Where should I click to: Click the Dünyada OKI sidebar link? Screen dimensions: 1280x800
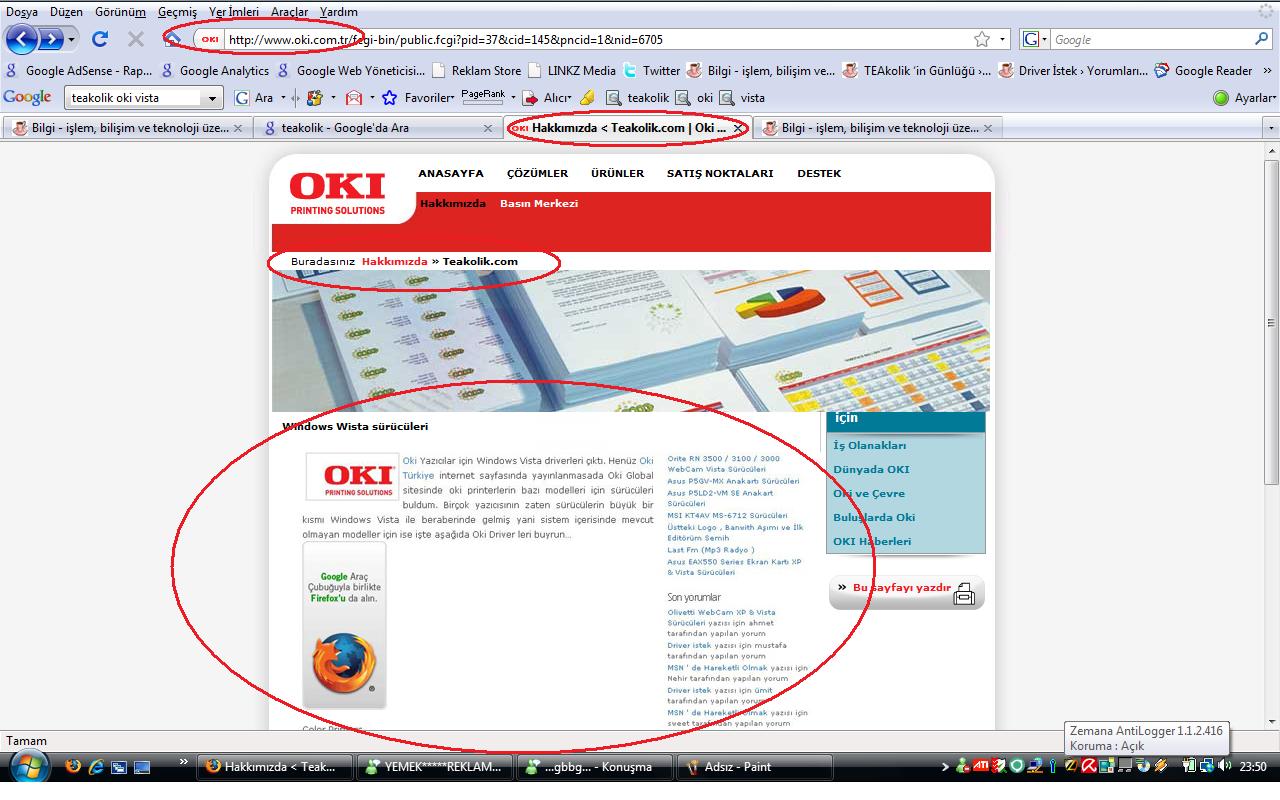pyautogui.click(x=871, y=470)
